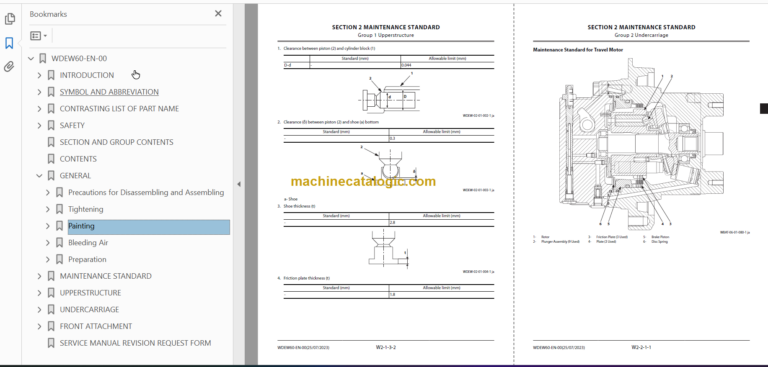Jump to the UPPERSTRUCTURE bookmark
The image size is (768, 367).
point(90,293)
